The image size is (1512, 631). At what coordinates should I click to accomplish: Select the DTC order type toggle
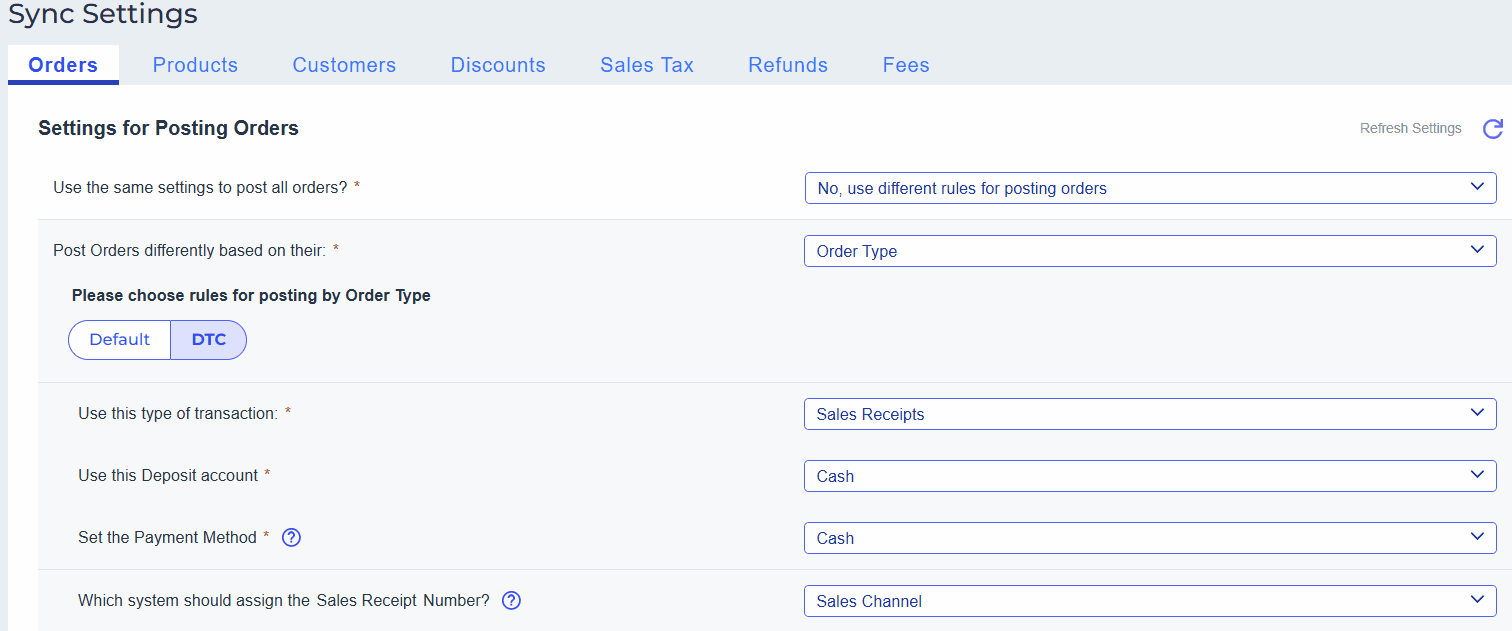pos(209,340)
